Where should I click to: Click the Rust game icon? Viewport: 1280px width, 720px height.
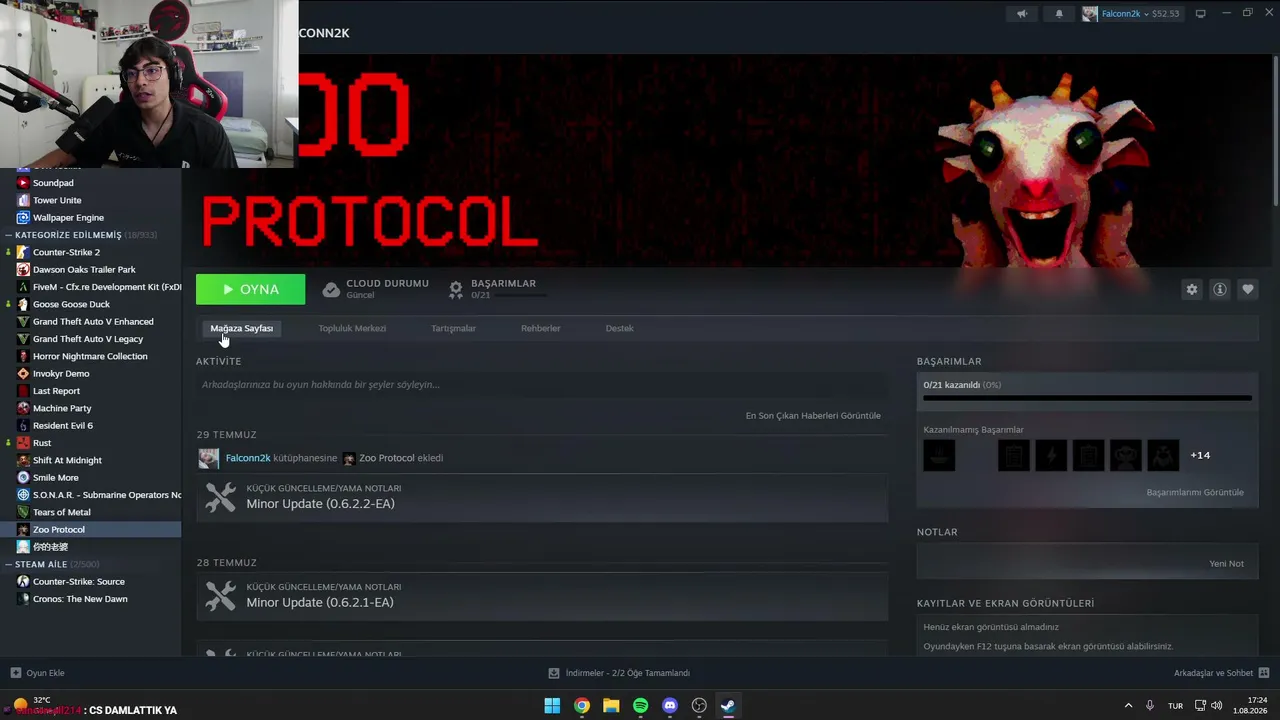[23, 443]
